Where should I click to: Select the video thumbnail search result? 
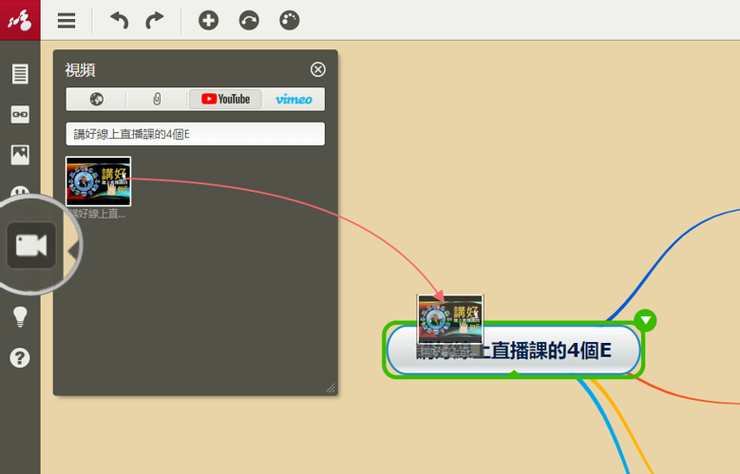point(98,182)
